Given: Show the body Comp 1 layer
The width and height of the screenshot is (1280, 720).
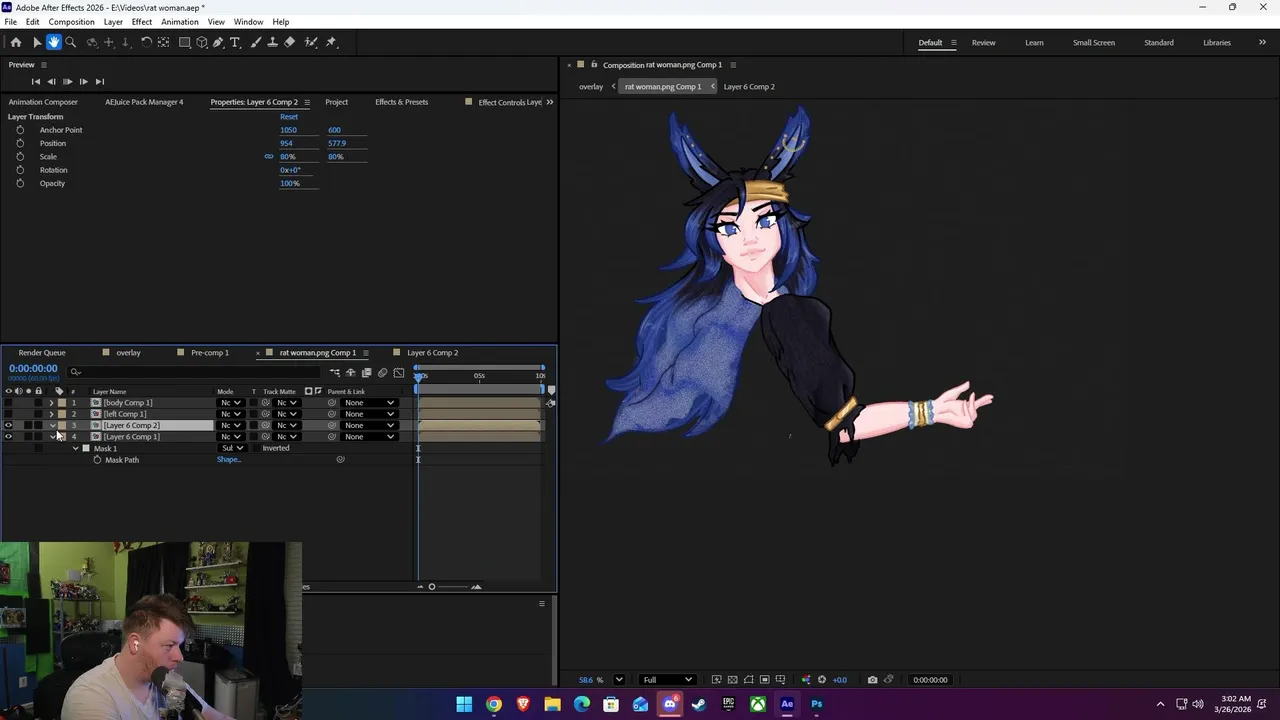Looking at the screenshot, I should (9, 403).
